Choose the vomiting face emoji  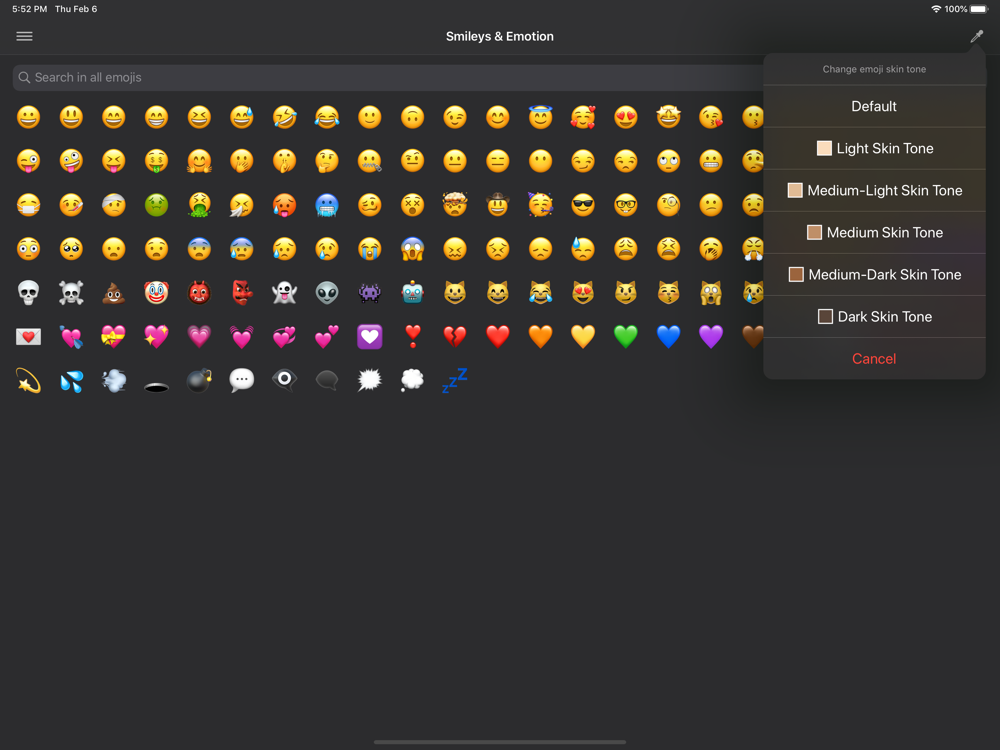[199, 205]
